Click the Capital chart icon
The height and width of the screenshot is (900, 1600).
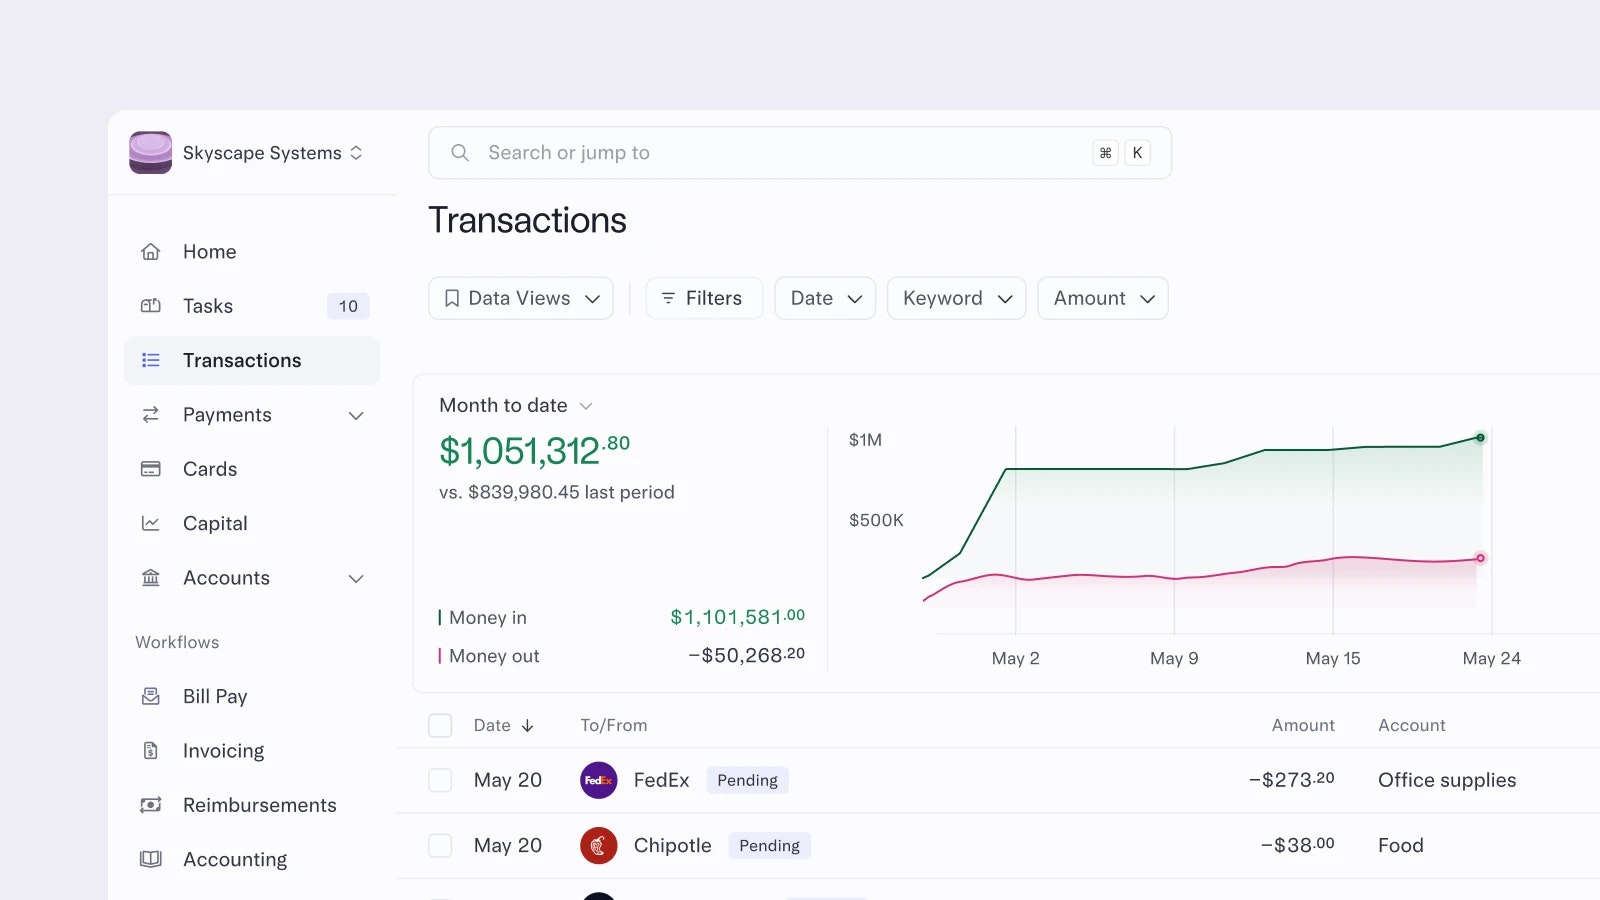(x=151, y=523)
